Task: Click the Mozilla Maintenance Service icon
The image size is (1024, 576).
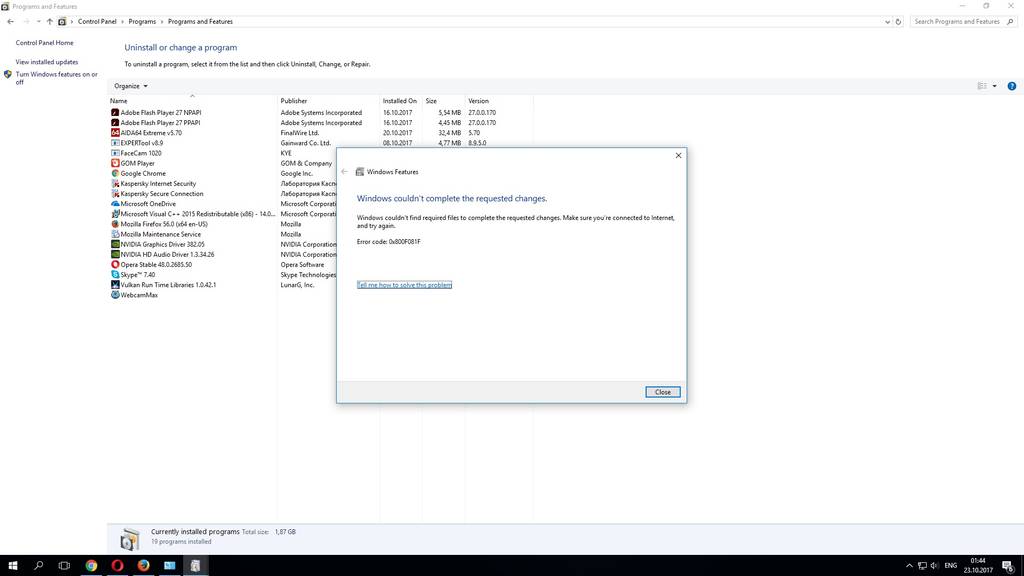Action: (115, 234)
